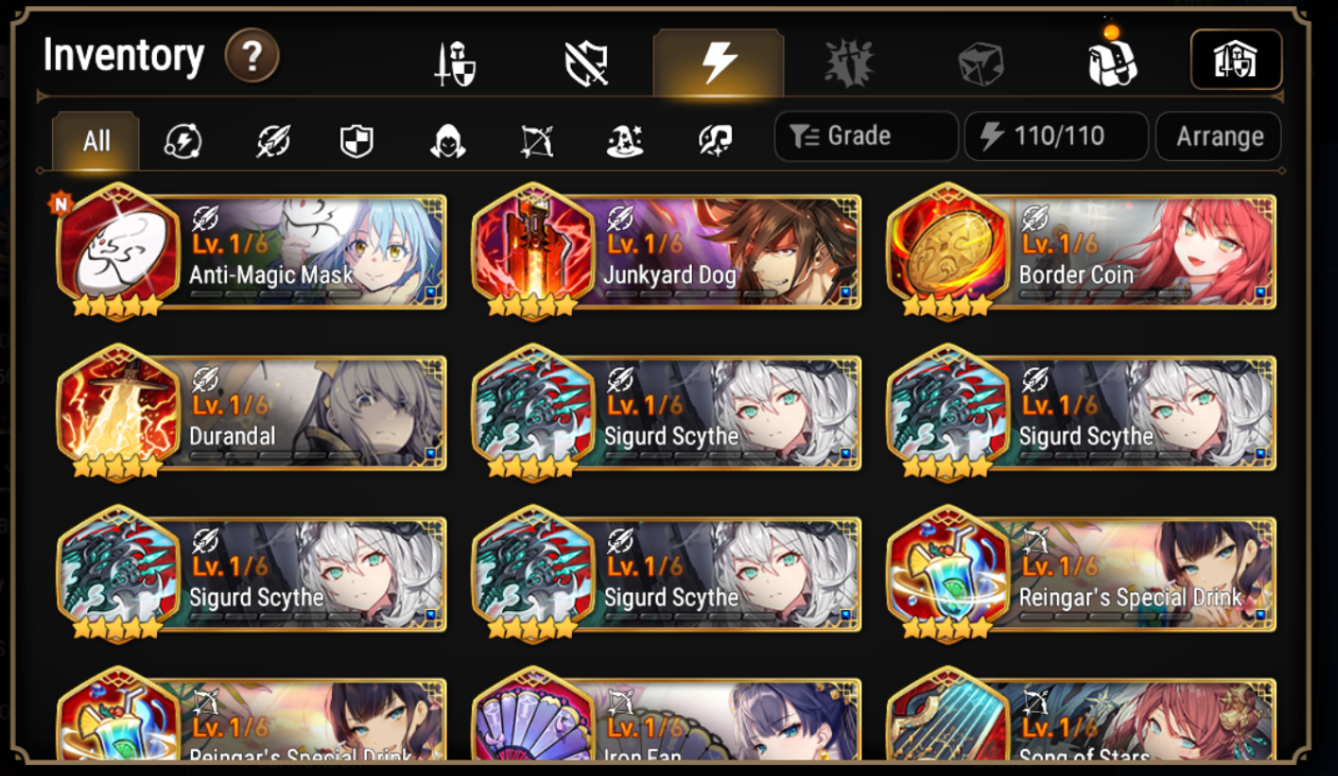The image size is (1338, 776).
Task: Filter by Mage wizard hat icon
Action: [625, 141]
